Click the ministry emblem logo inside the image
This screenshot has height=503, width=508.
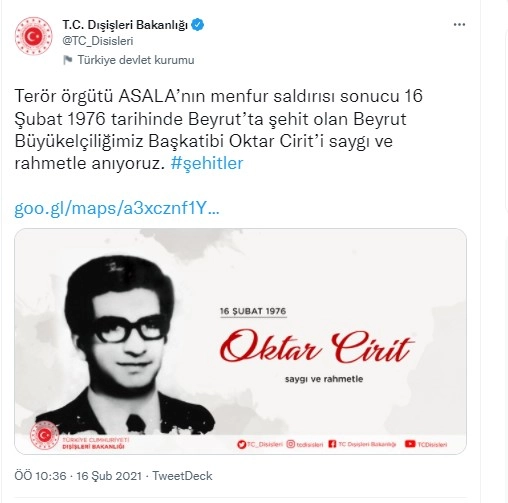coord(44,435)
